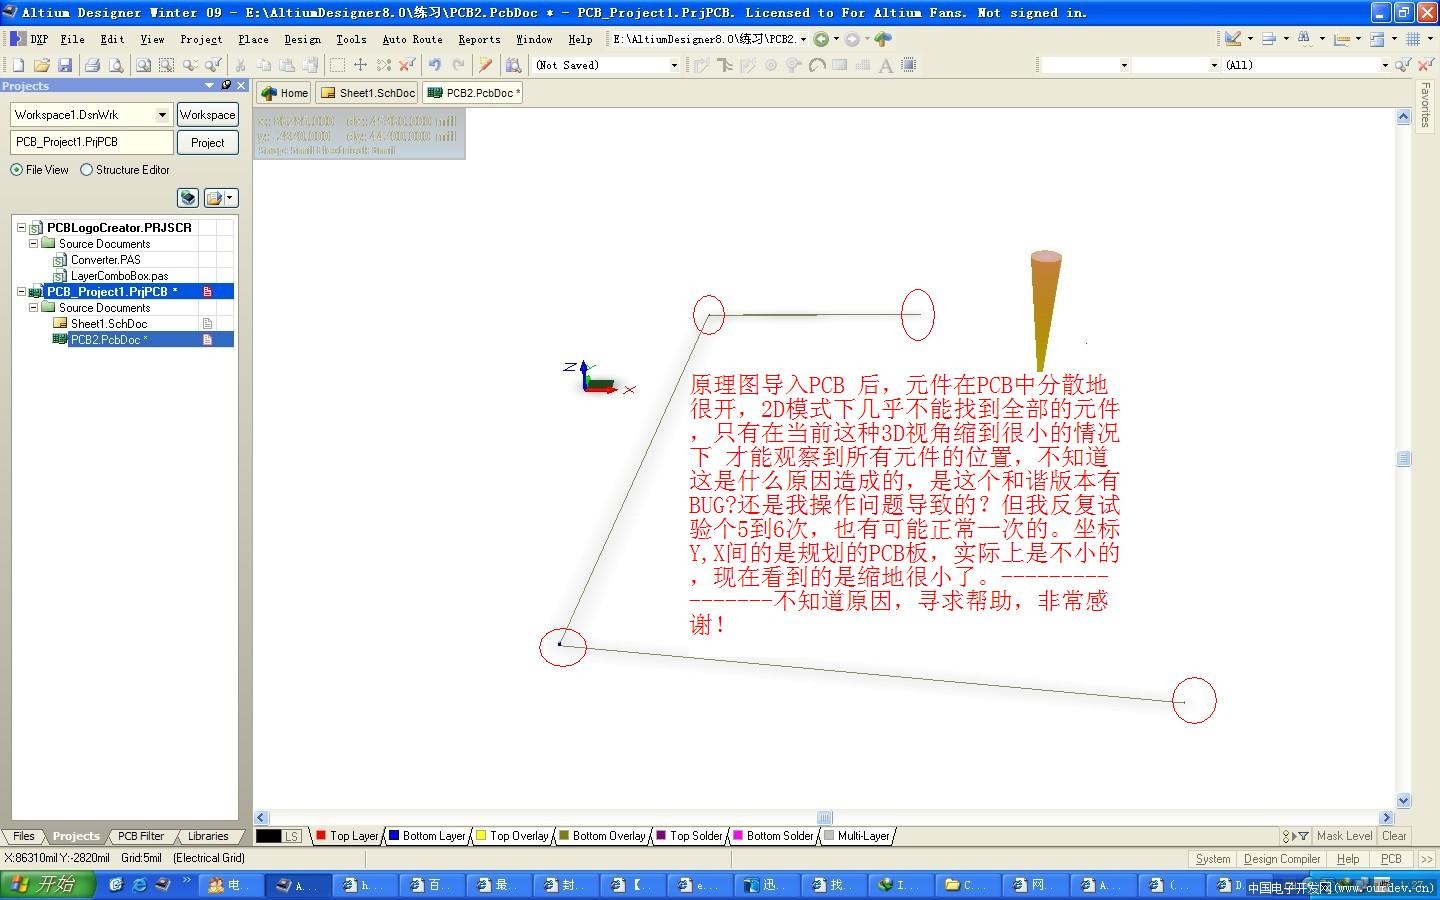
Task: Switch to the Bottom Layer tab
Action: (x=428, y=836)
